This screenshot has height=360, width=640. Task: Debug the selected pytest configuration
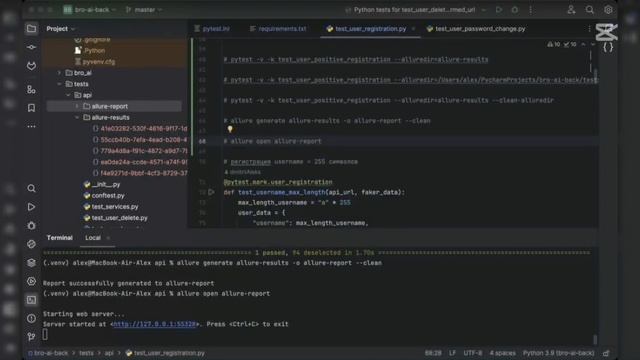point(515,9)
